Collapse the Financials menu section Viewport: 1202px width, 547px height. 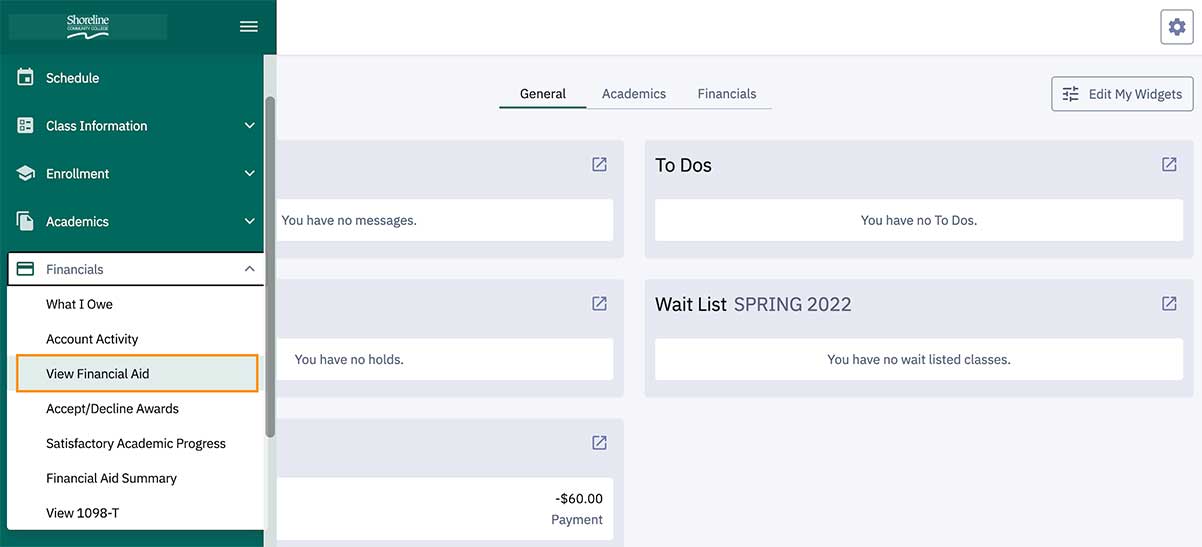135,269
